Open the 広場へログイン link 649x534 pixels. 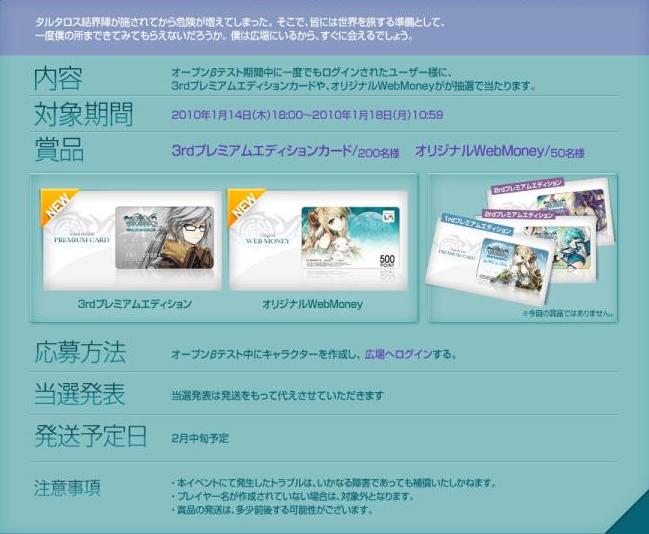point(398,354)
